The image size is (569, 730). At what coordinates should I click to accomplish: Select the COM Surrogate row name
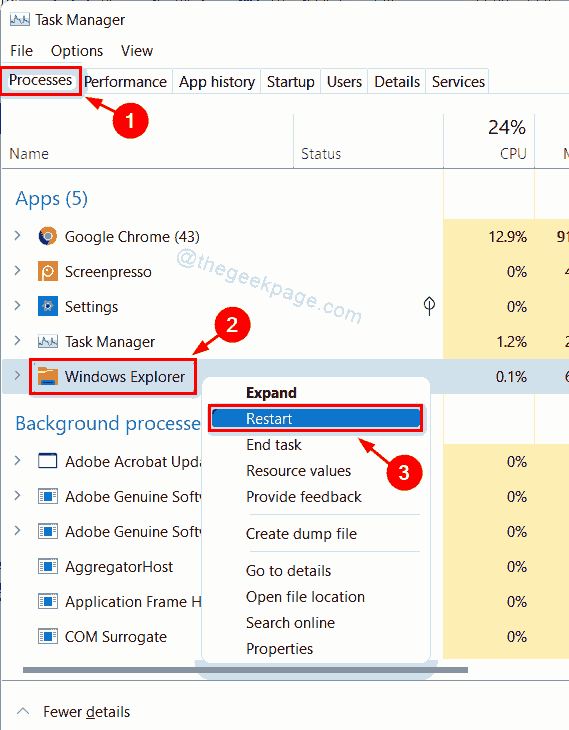point(115,636)
